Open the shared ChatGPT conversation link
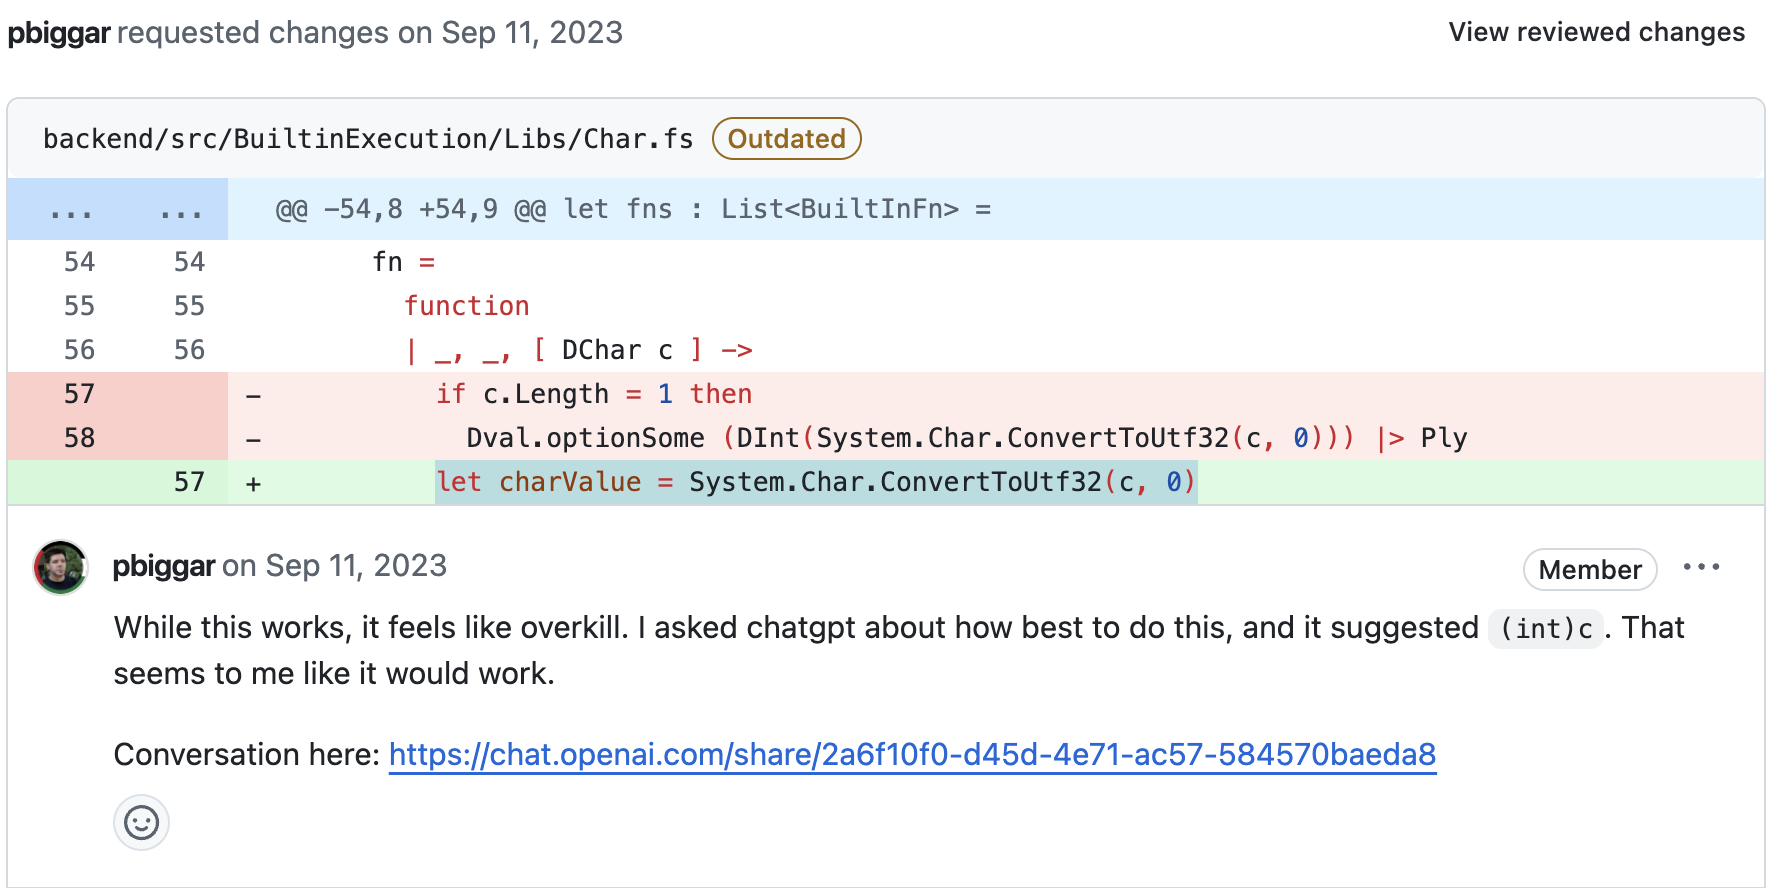Screen dimensions: 1776x888 (x=912, y=754)
